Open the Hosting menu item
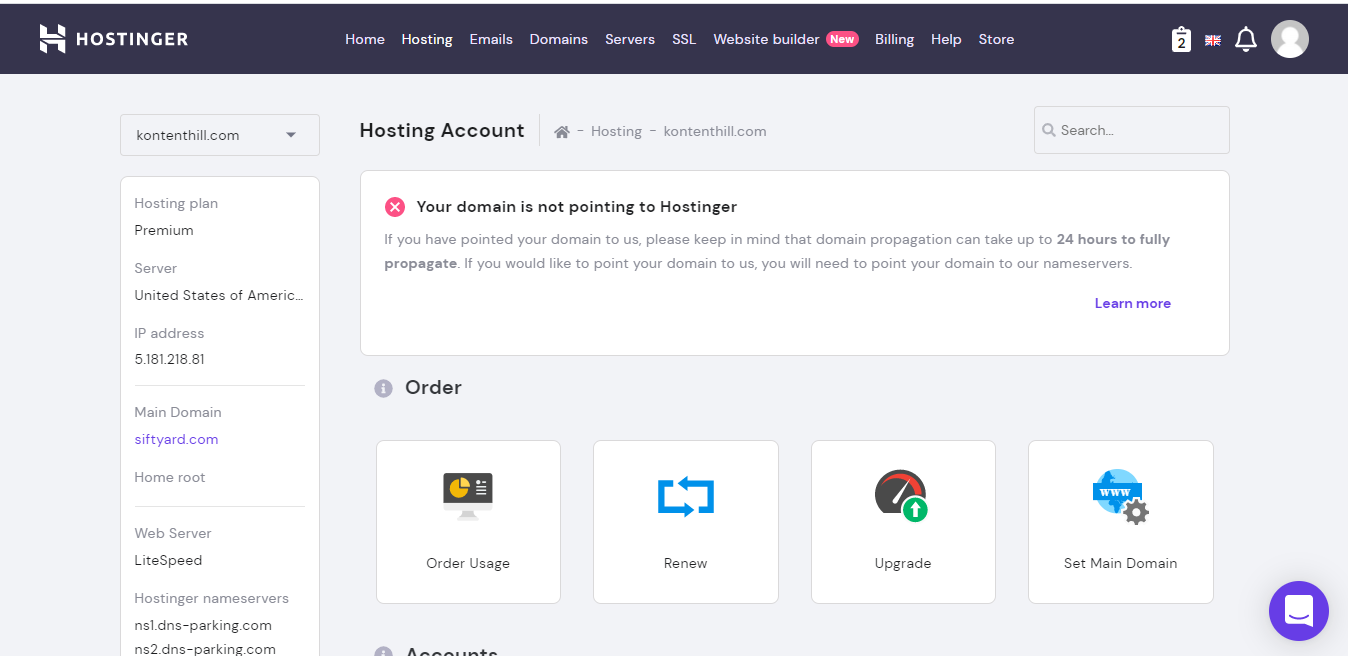Screen dimensions: 1348x656 pos(427,39)
